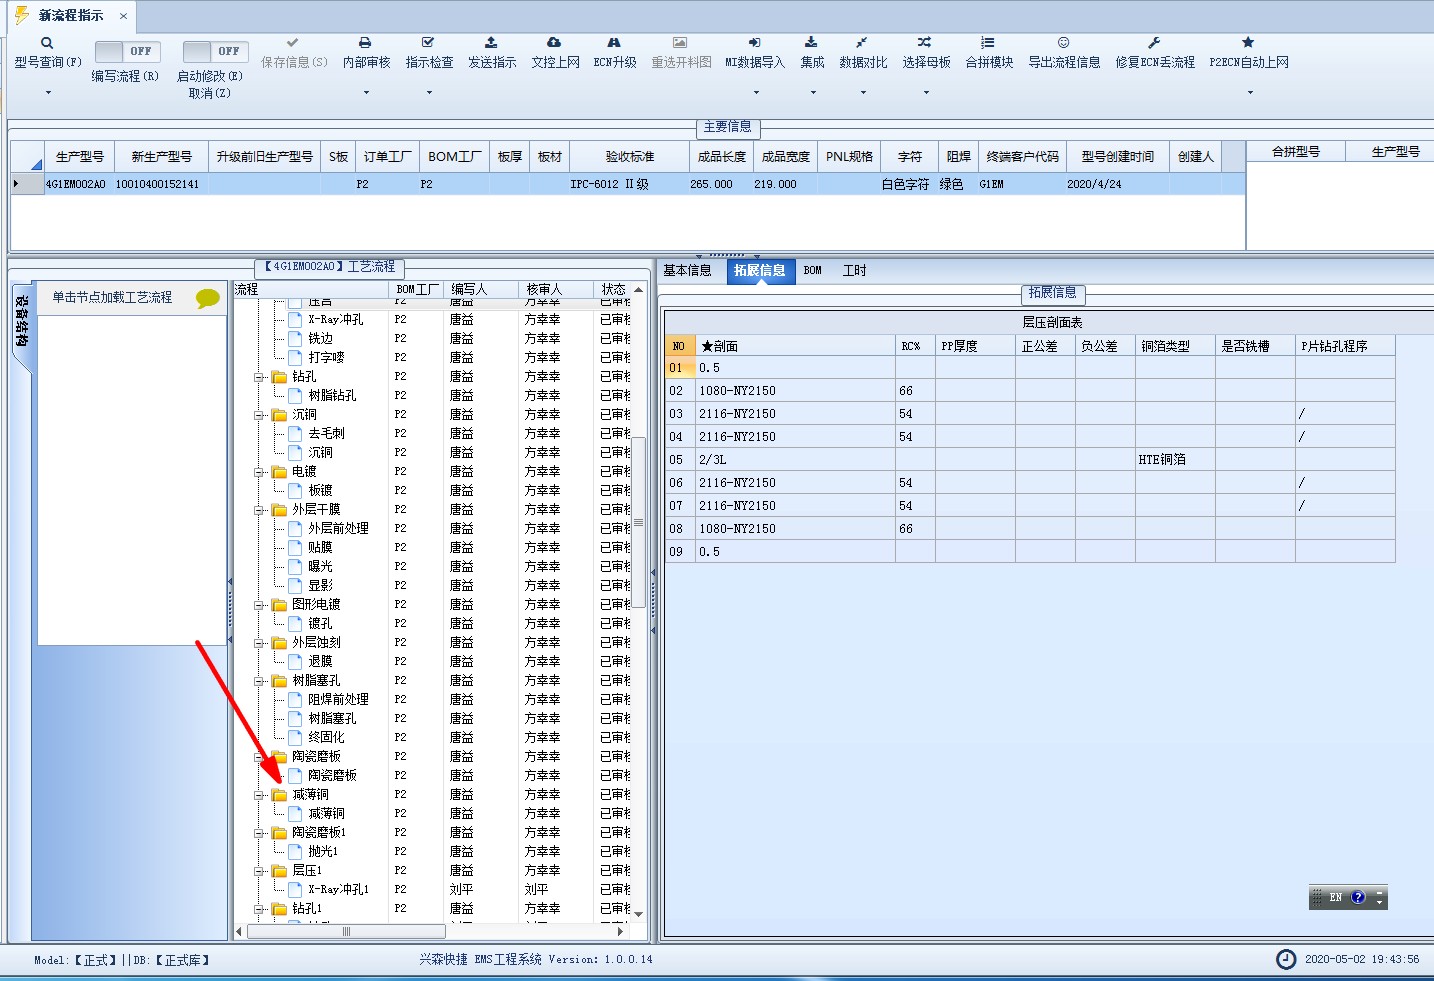The image size is (1434, 981).
Task: Collapse the 图形电镀 tree node
Action: [259, 605]
